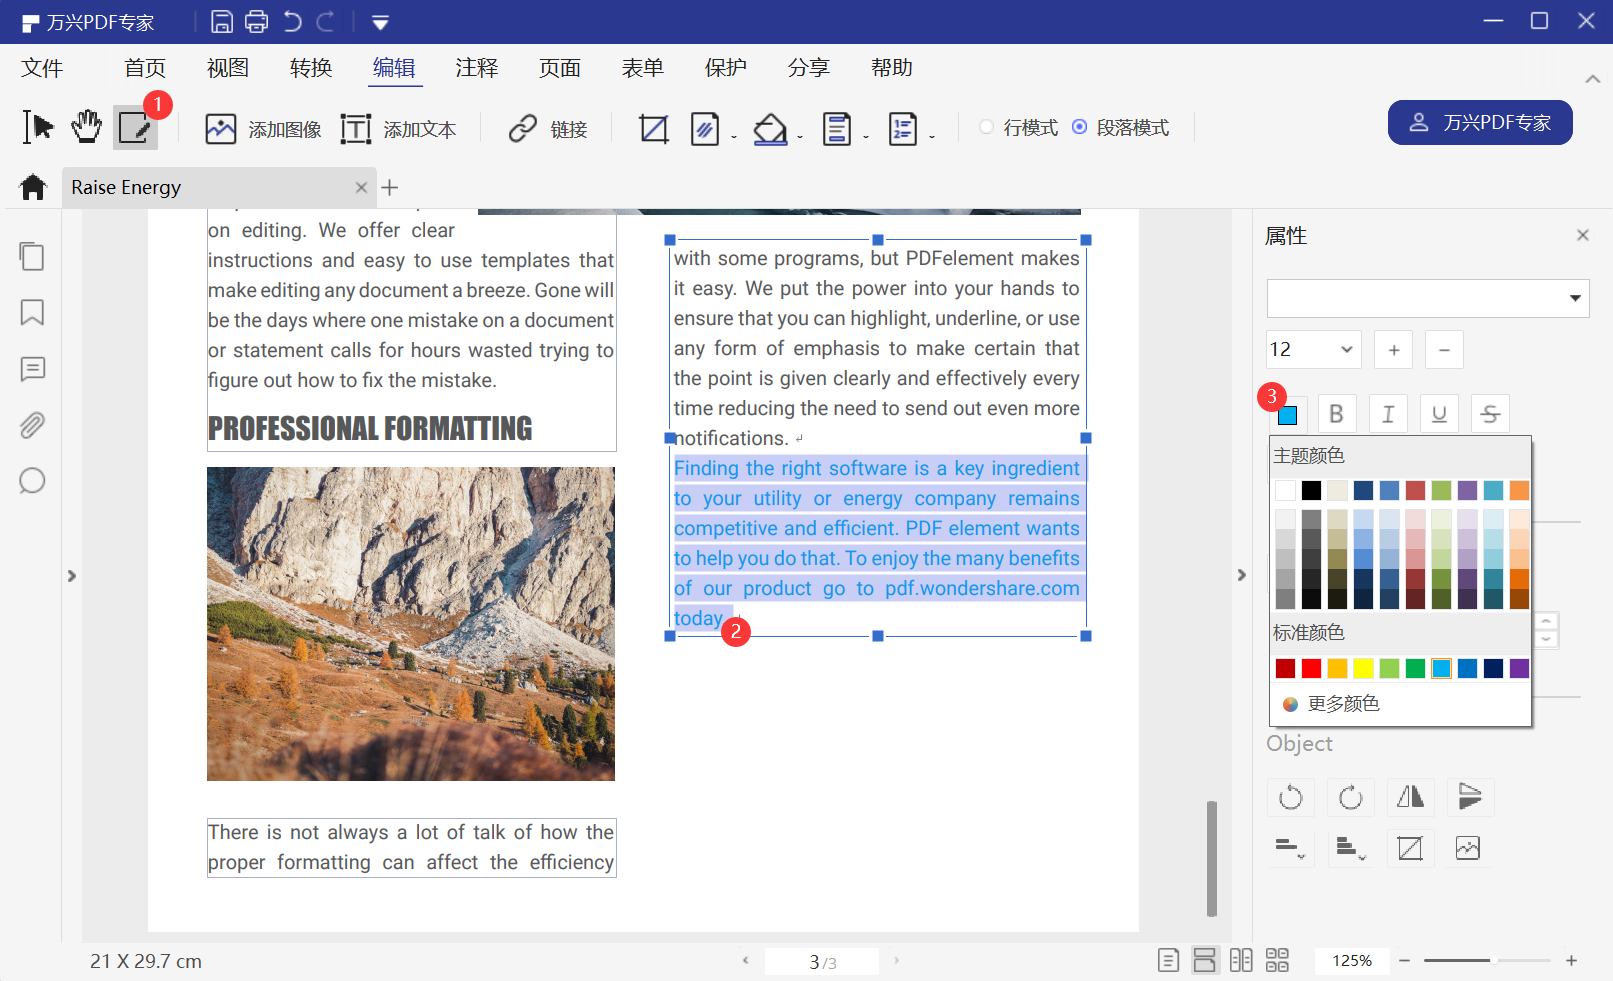Image resolution: width=1613 pixels, height=981 pixels.
Task: Click the link (链接) tool icon
Action: 523,129
